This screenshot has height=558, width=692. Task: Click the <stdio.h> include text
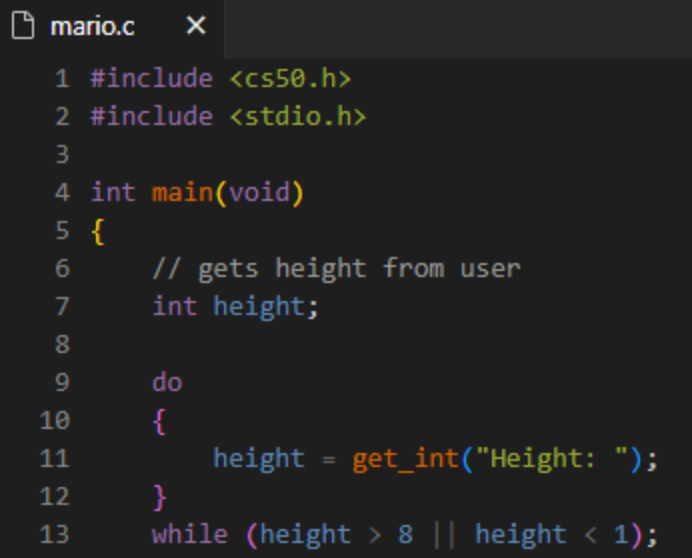click(x=297, y=117)
